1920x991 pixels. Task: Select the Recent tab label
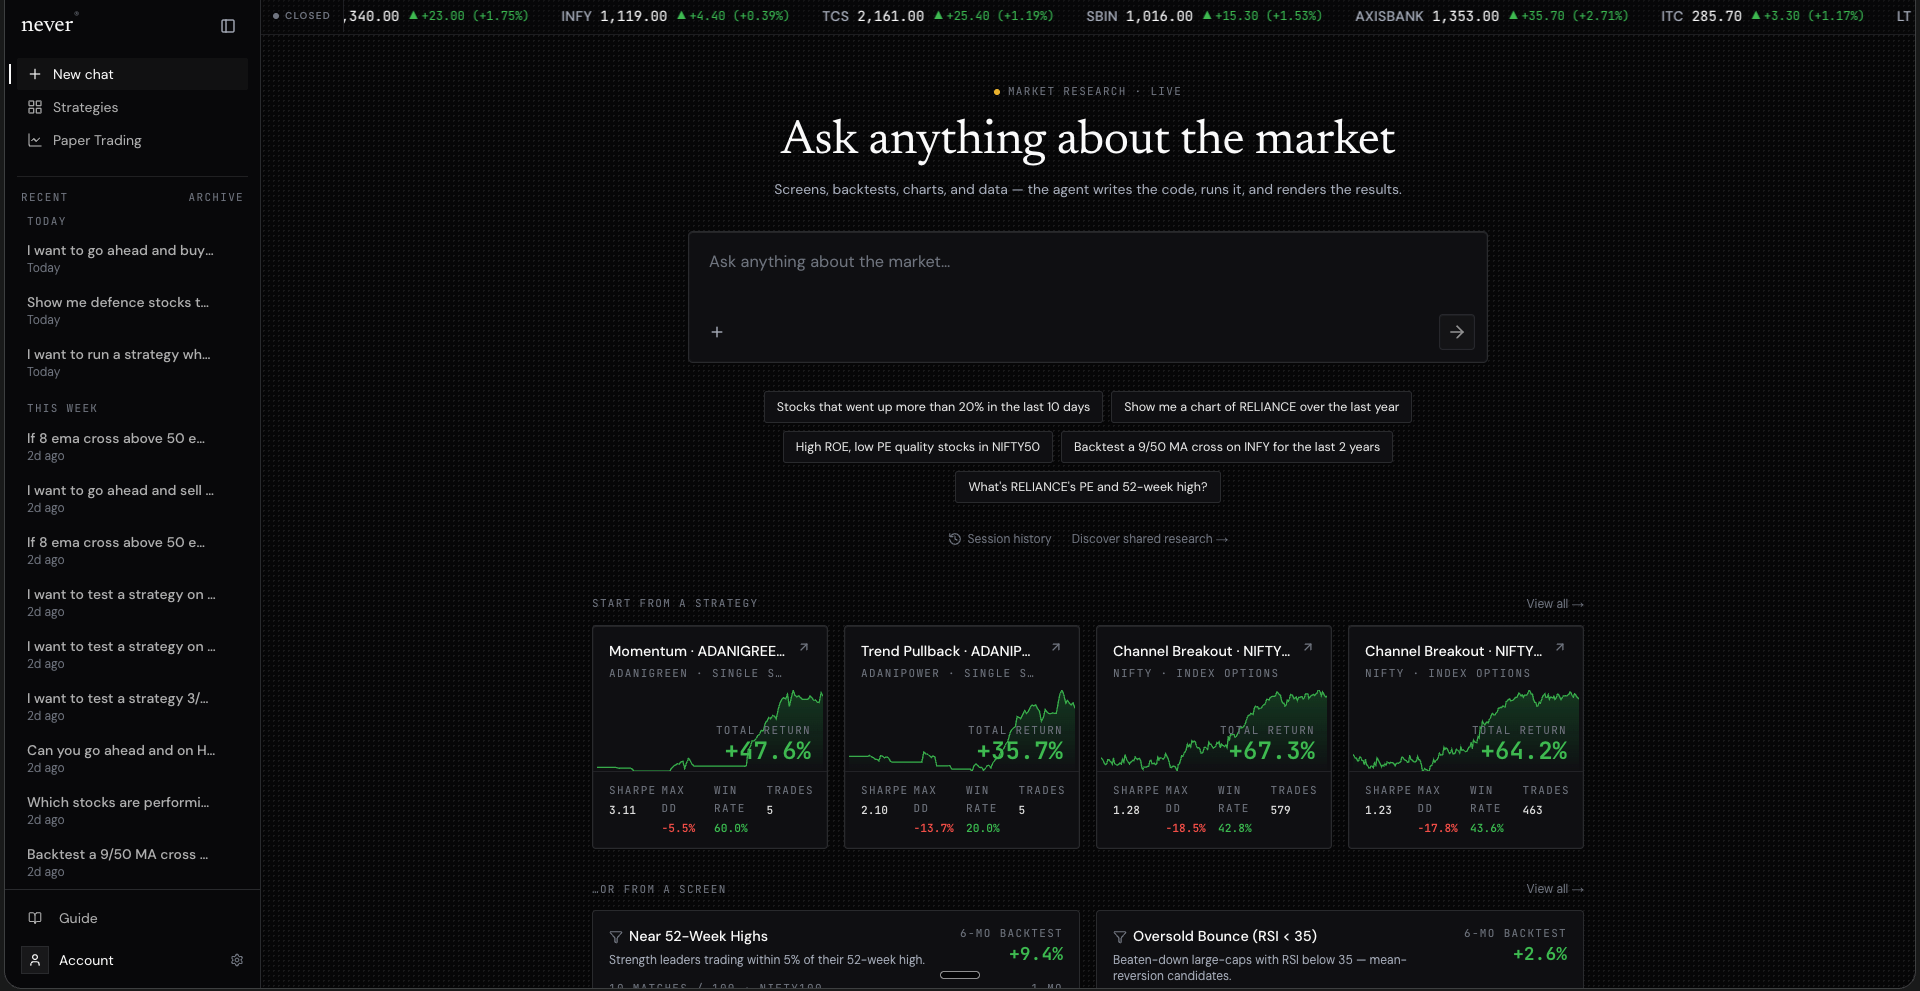(x=44, y=197)
